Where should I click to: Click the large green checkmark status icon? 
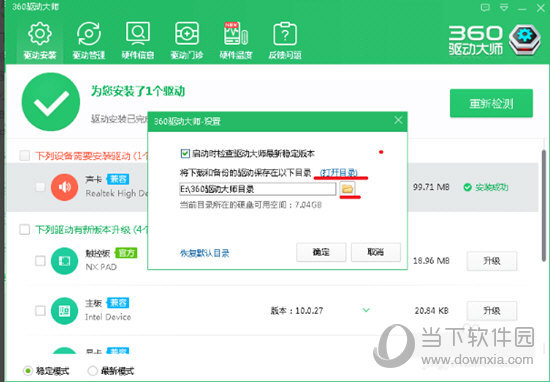pos(51,102)
